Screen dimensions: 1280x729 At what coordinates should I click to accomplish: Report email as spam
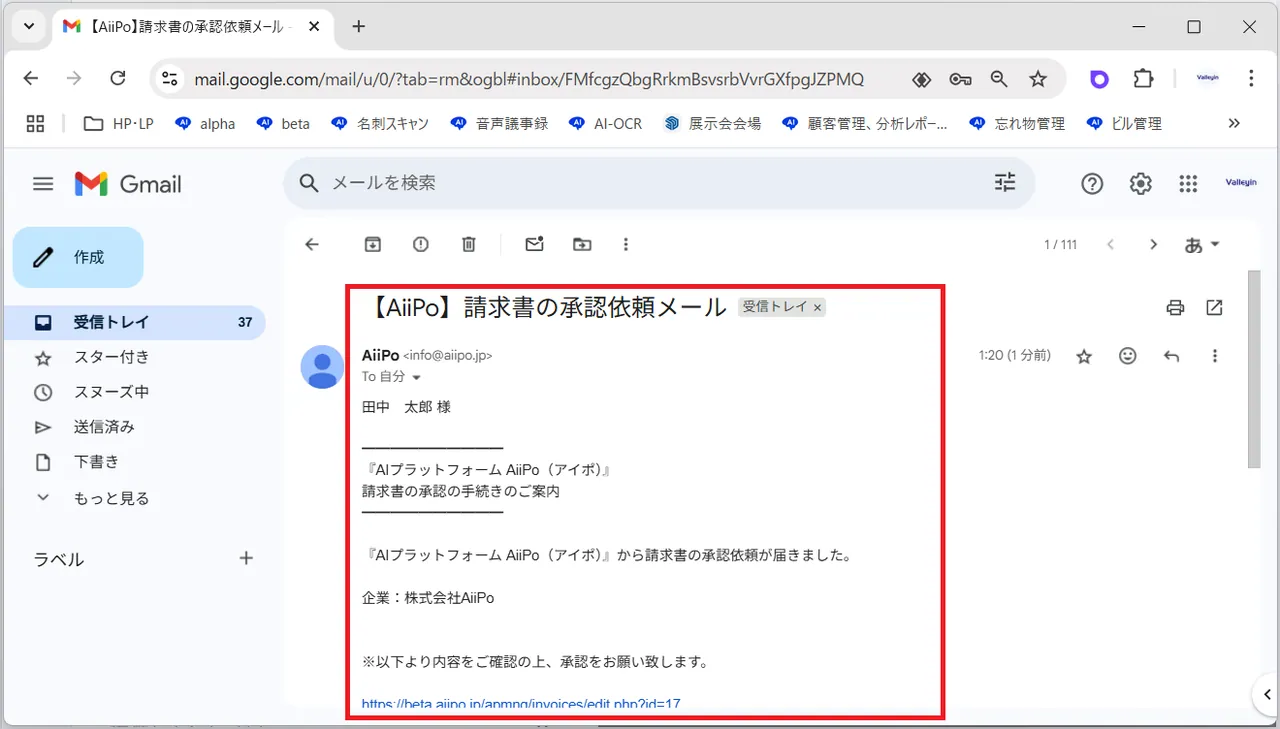point(421,244)
